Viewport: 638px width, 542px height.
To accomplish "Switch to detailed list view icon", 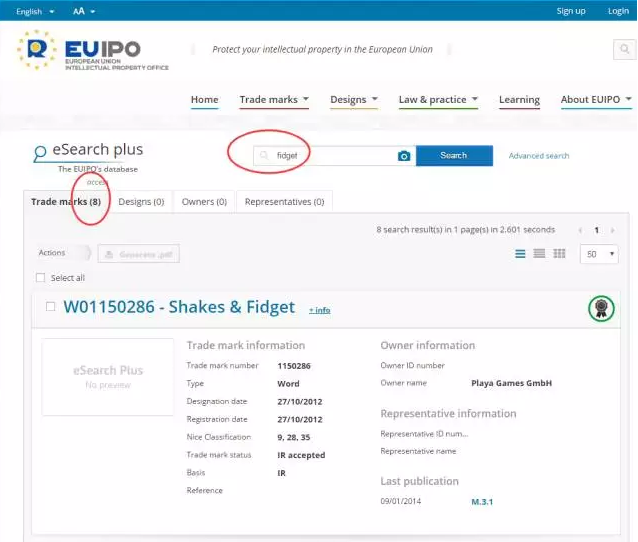I will pos(520,254).
